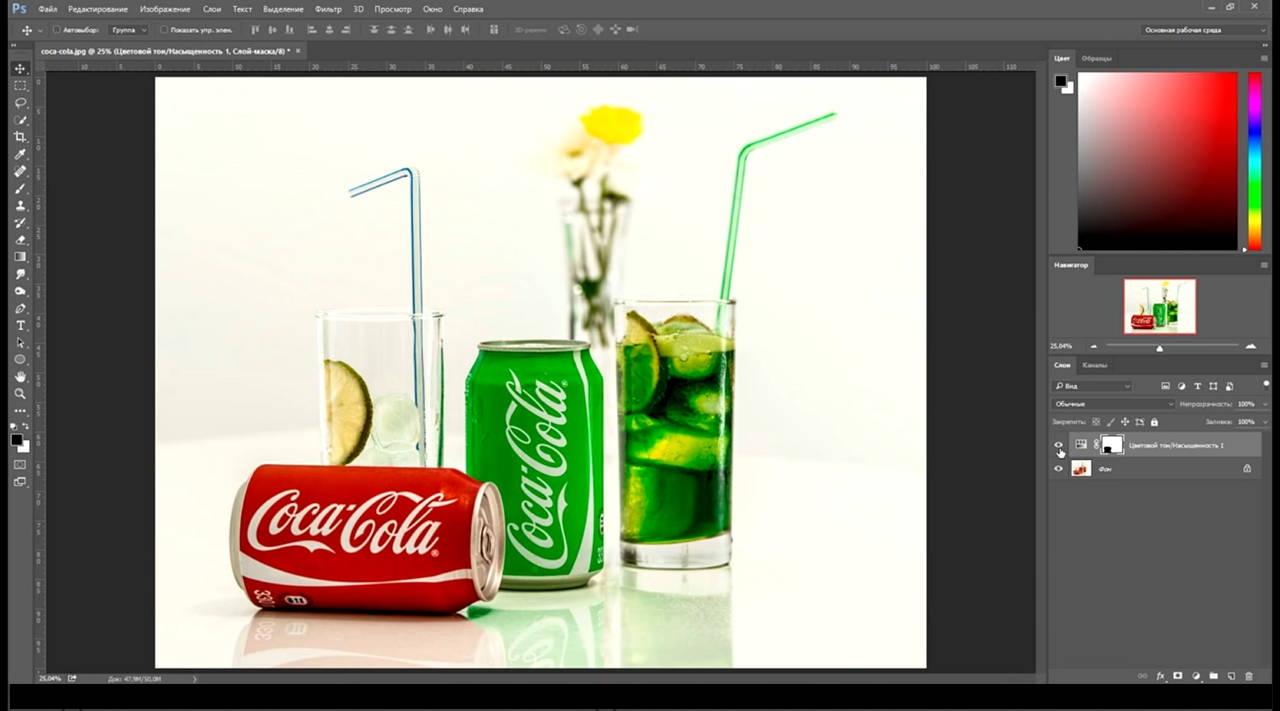Lock position icon in Layers panel
The height and width of the screenshot is (711, 1280).
pyautogui.click(x=1125, y=422)
